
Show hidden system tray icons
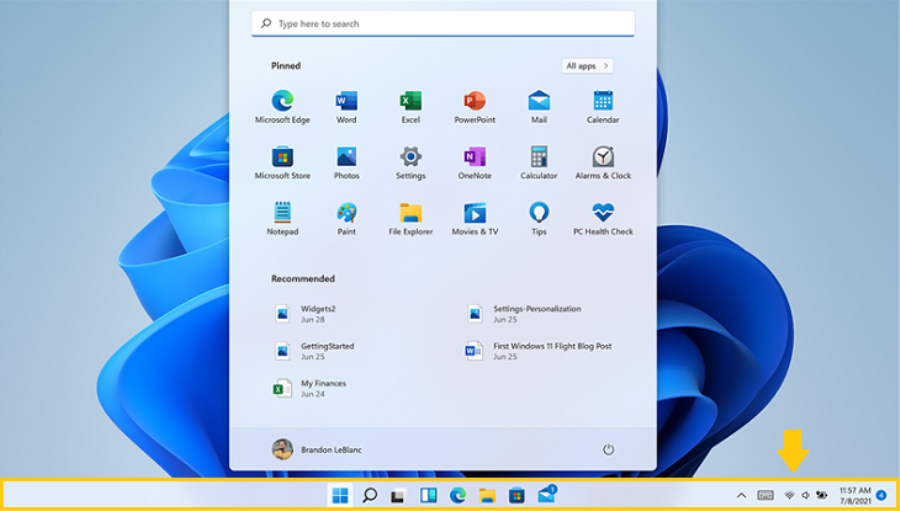point(742,495)
